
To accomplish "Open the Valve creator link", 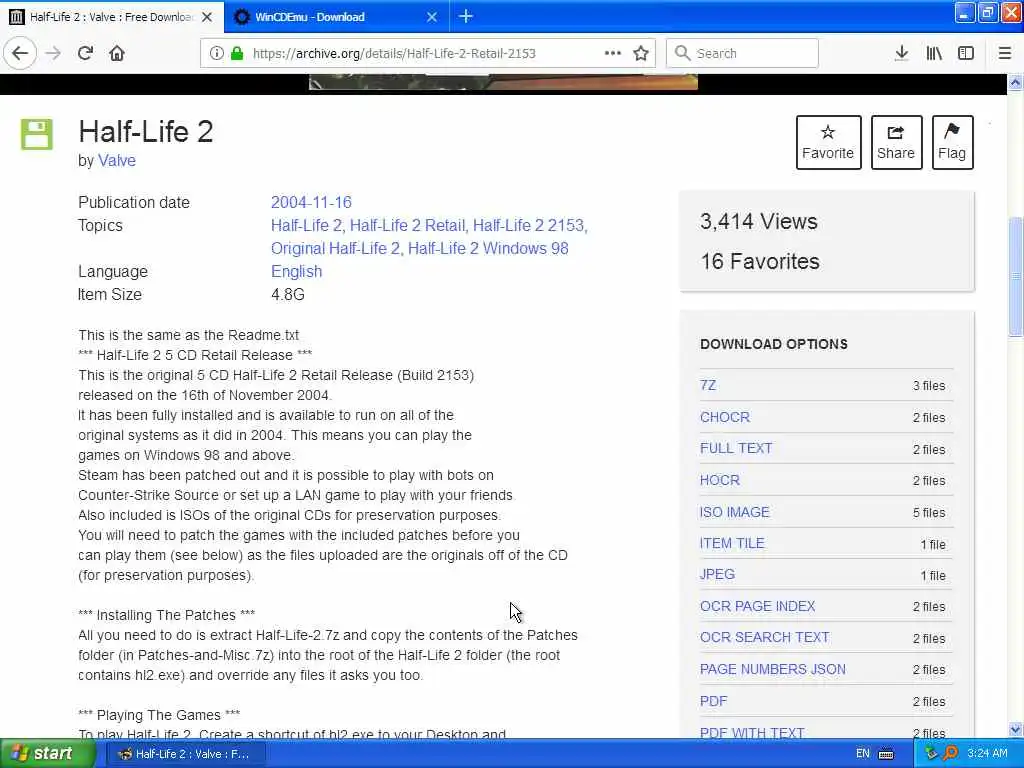I will point(117,161).
